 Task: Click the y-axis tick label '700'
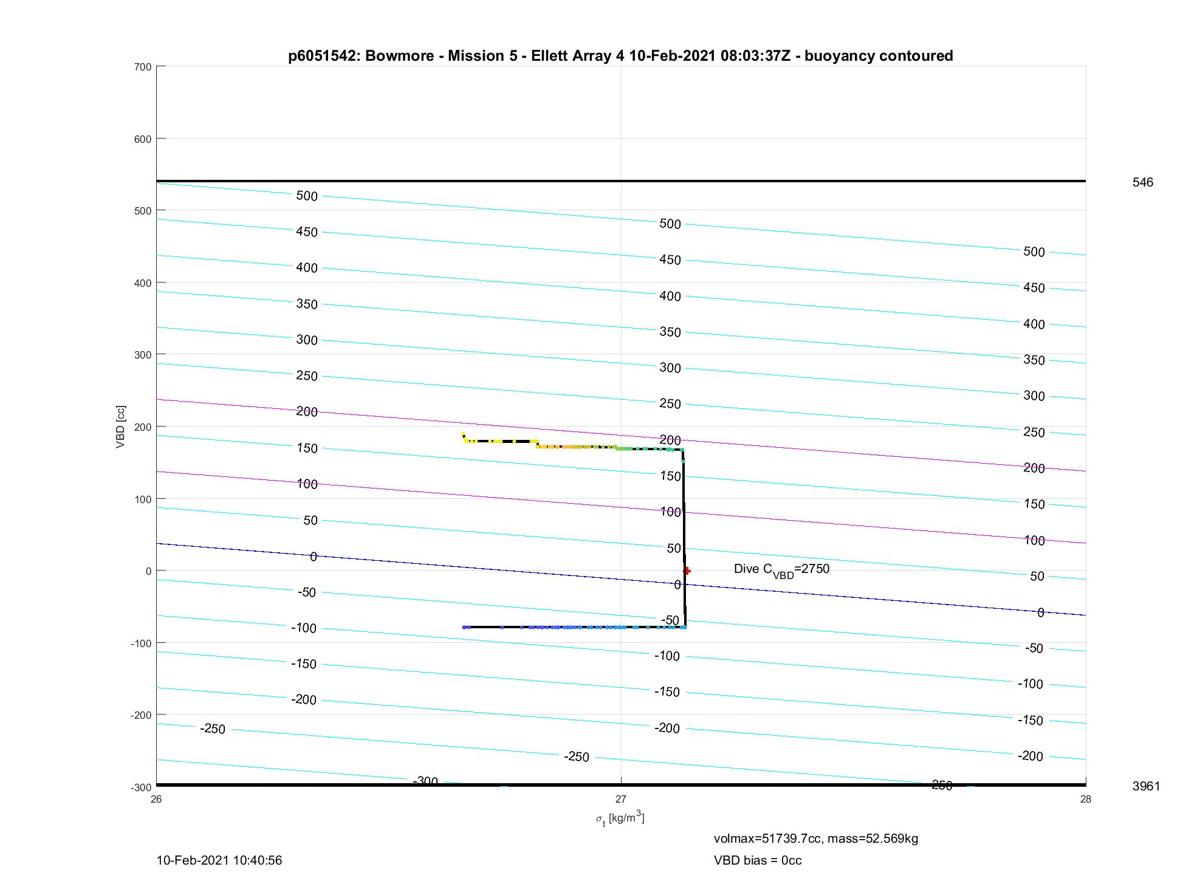[141, 67]
